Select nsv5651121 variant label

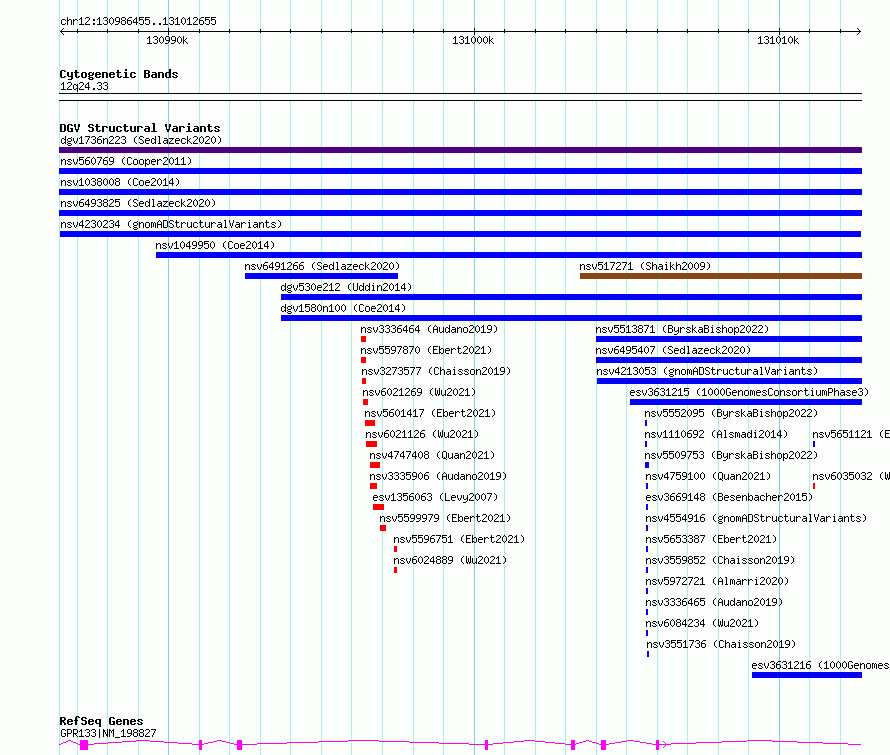[851, 434]
